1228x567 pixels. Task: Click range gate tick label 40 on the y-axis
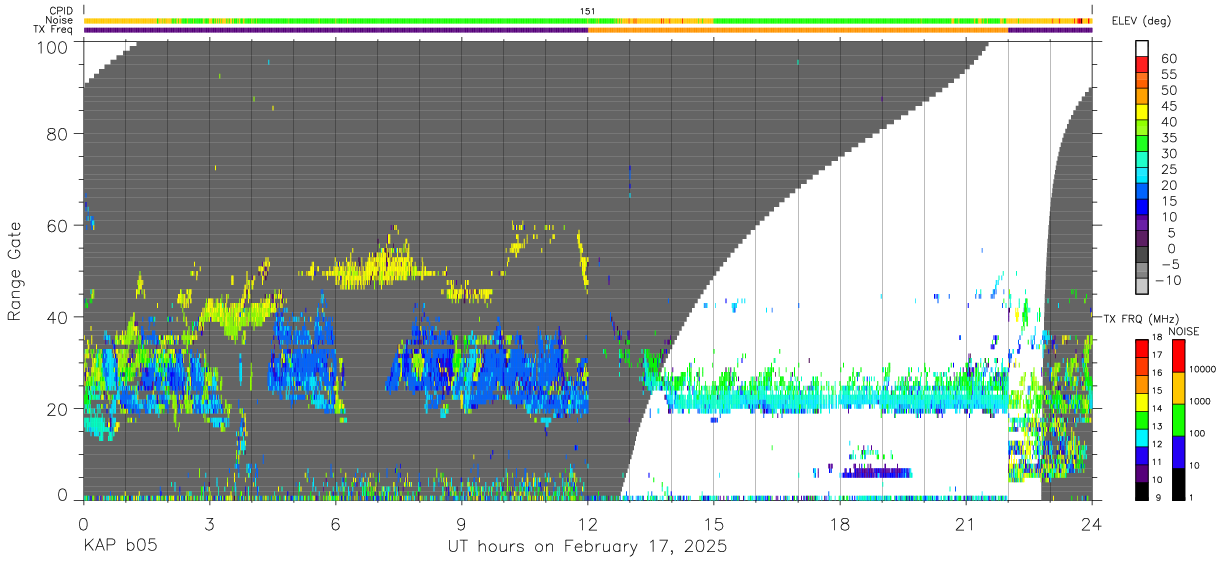tap(58, 317)
